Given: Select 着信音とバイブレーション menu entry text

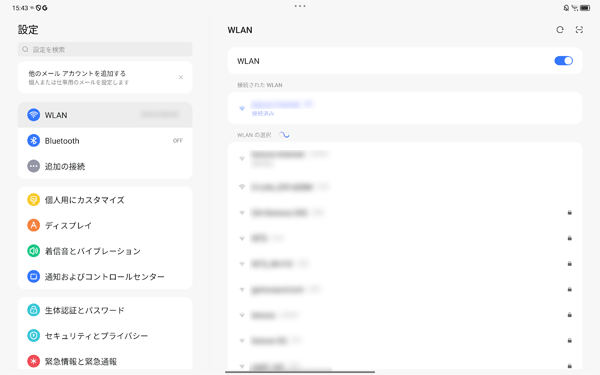Looking at the screenshot, I should (93, 251).
